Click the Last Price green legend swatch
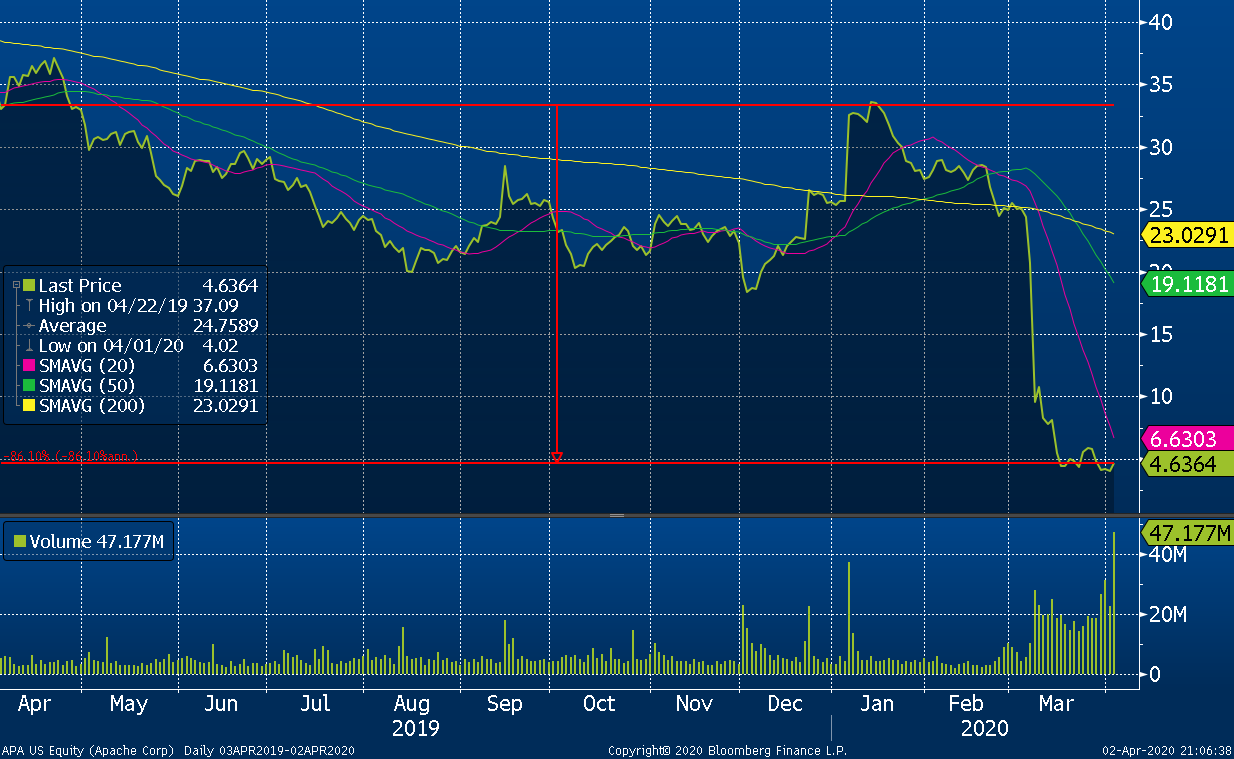This screenshot has width=1234, height=759. click(29, 286)
